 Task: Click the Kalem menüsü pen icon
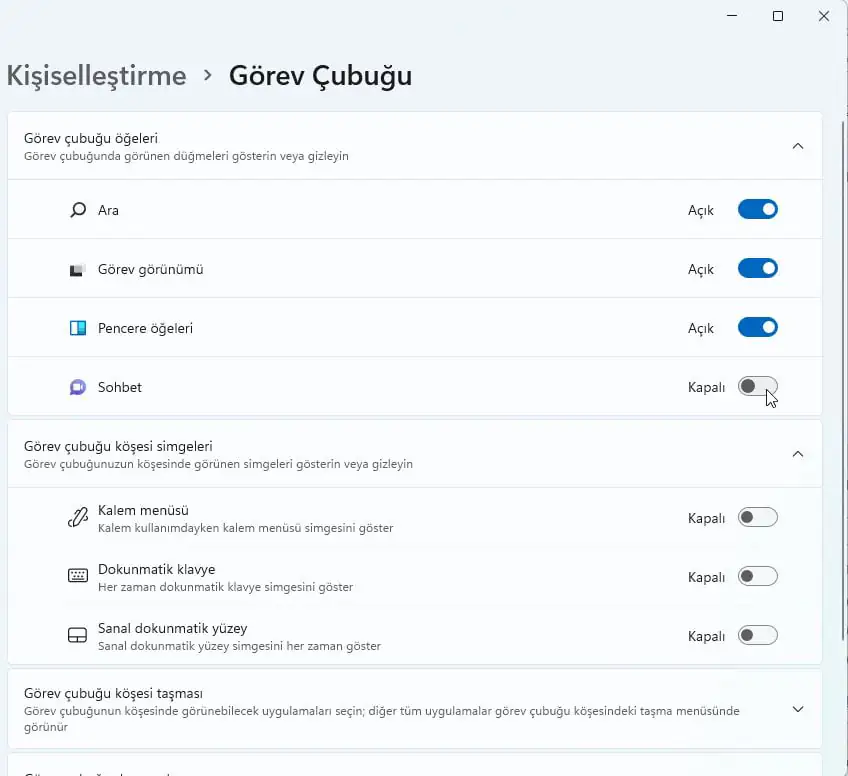[x=77, y=517]
